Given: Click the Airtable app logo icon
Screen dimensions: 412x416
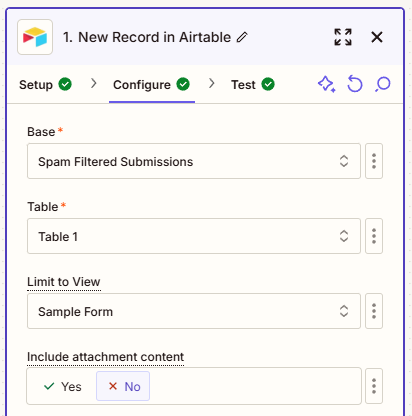Looking at the screenshot, I should (x=35, y=37).
